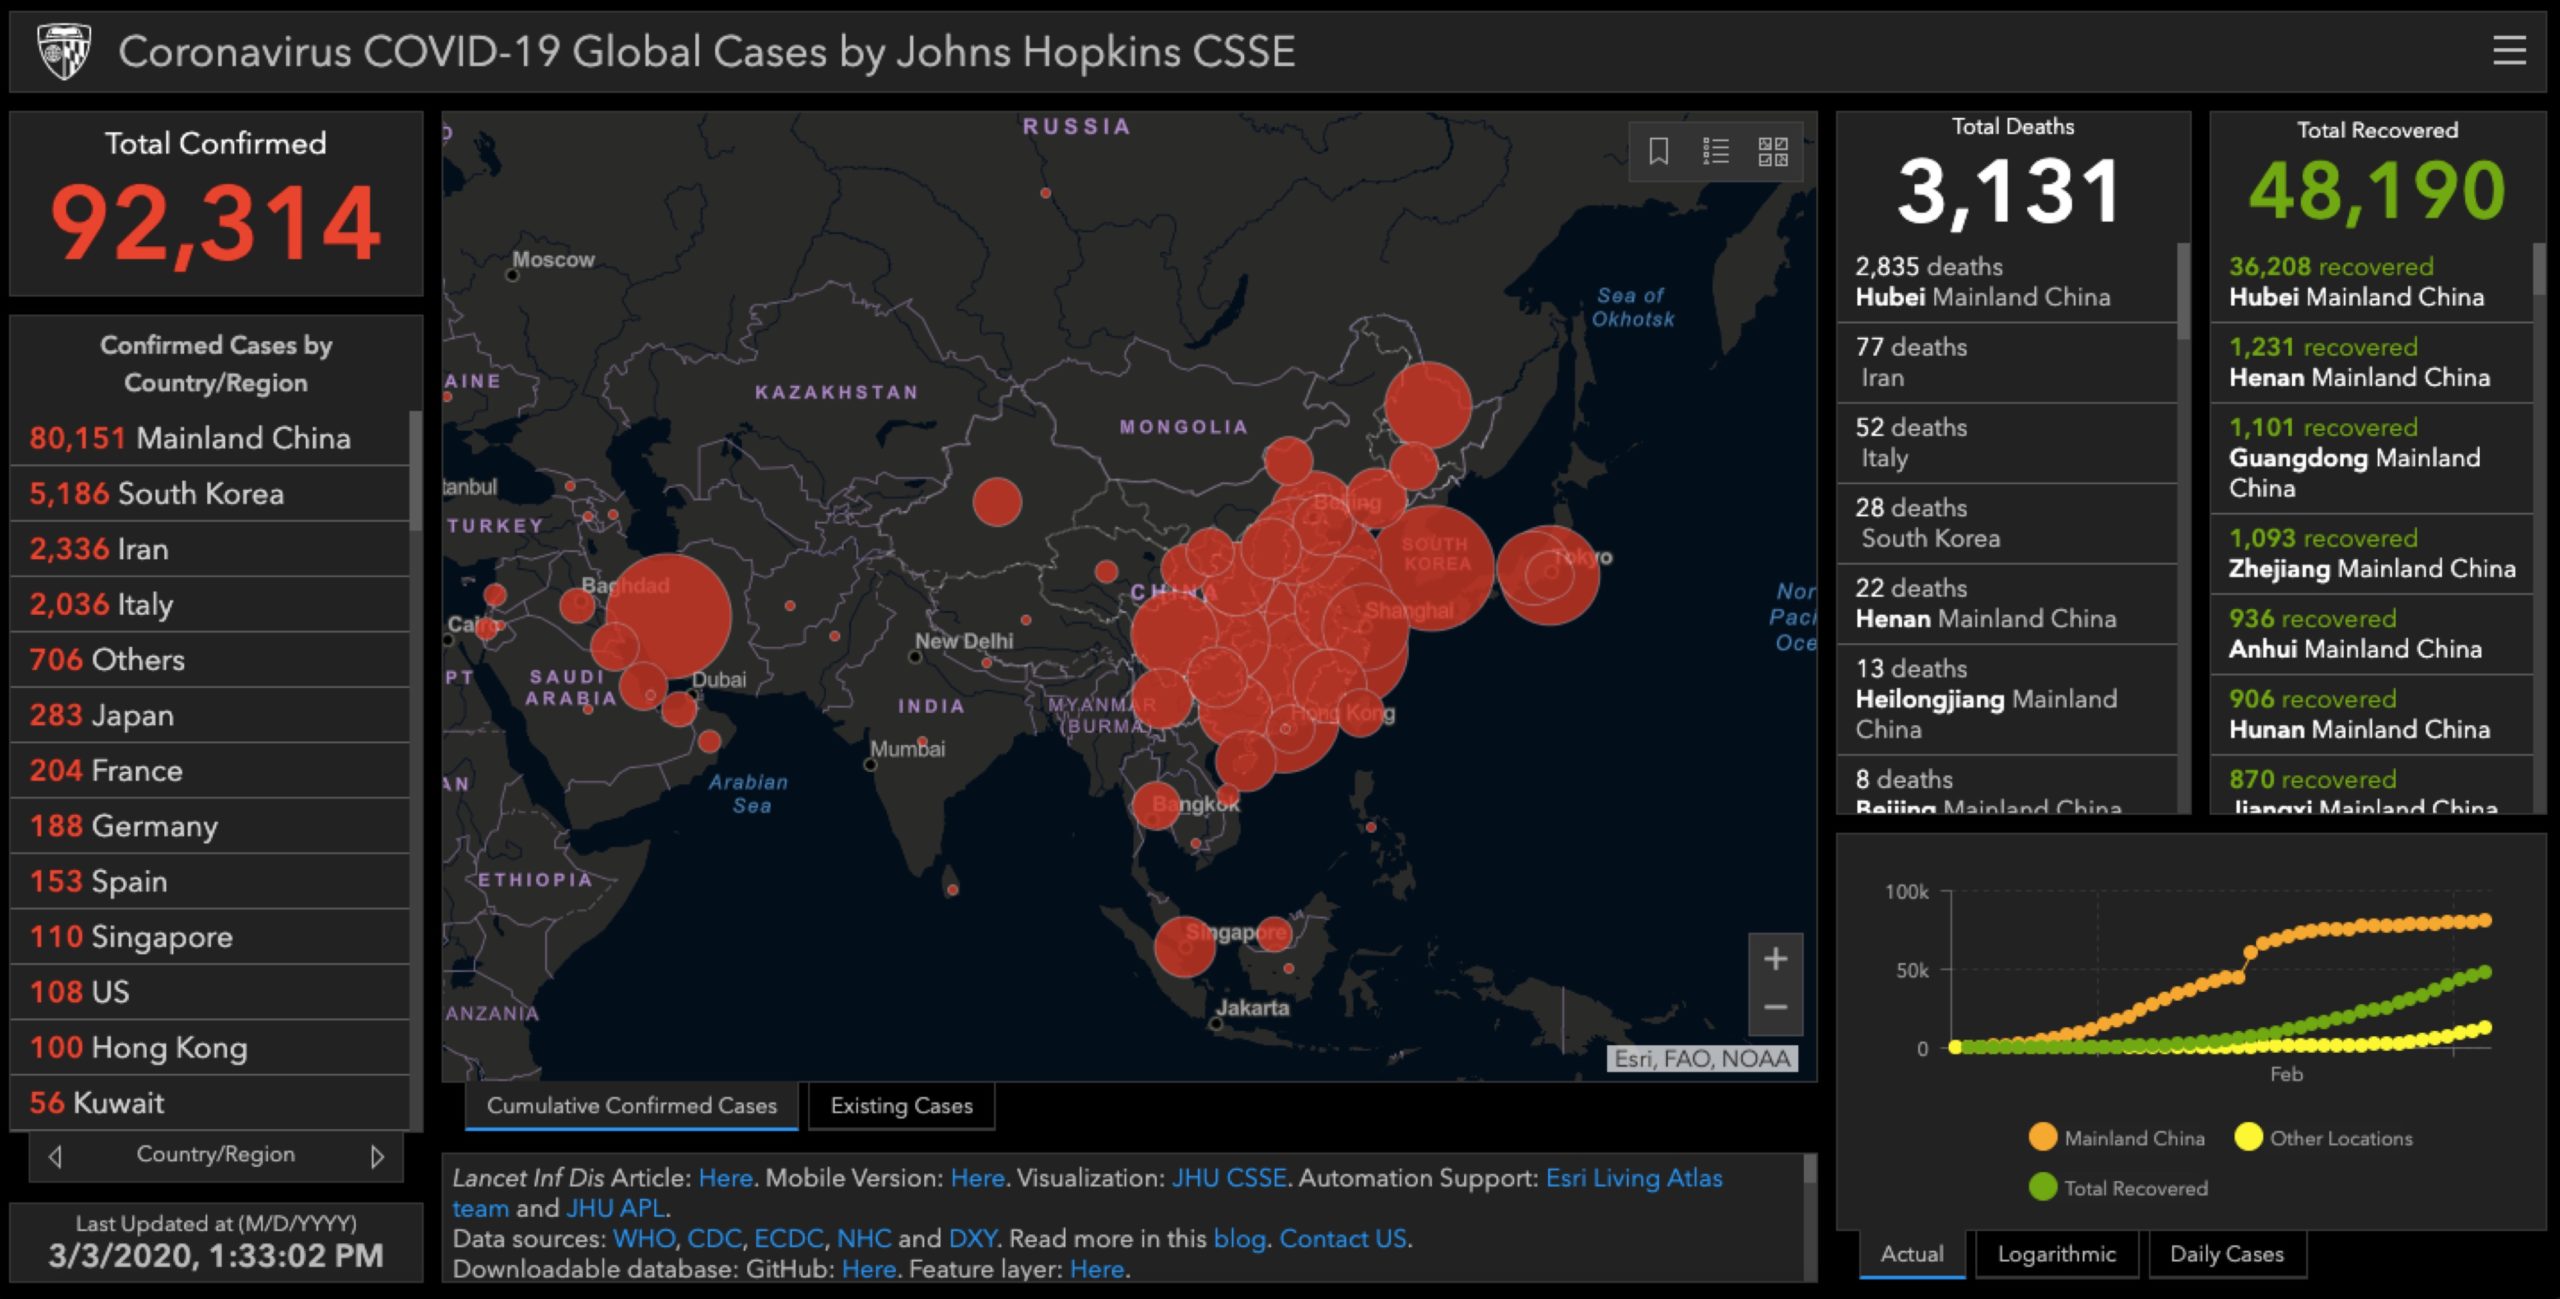The image size is (2560, 1299).
Task: Switch to Existing Cases map tab
Action: tap(901, 1106)
